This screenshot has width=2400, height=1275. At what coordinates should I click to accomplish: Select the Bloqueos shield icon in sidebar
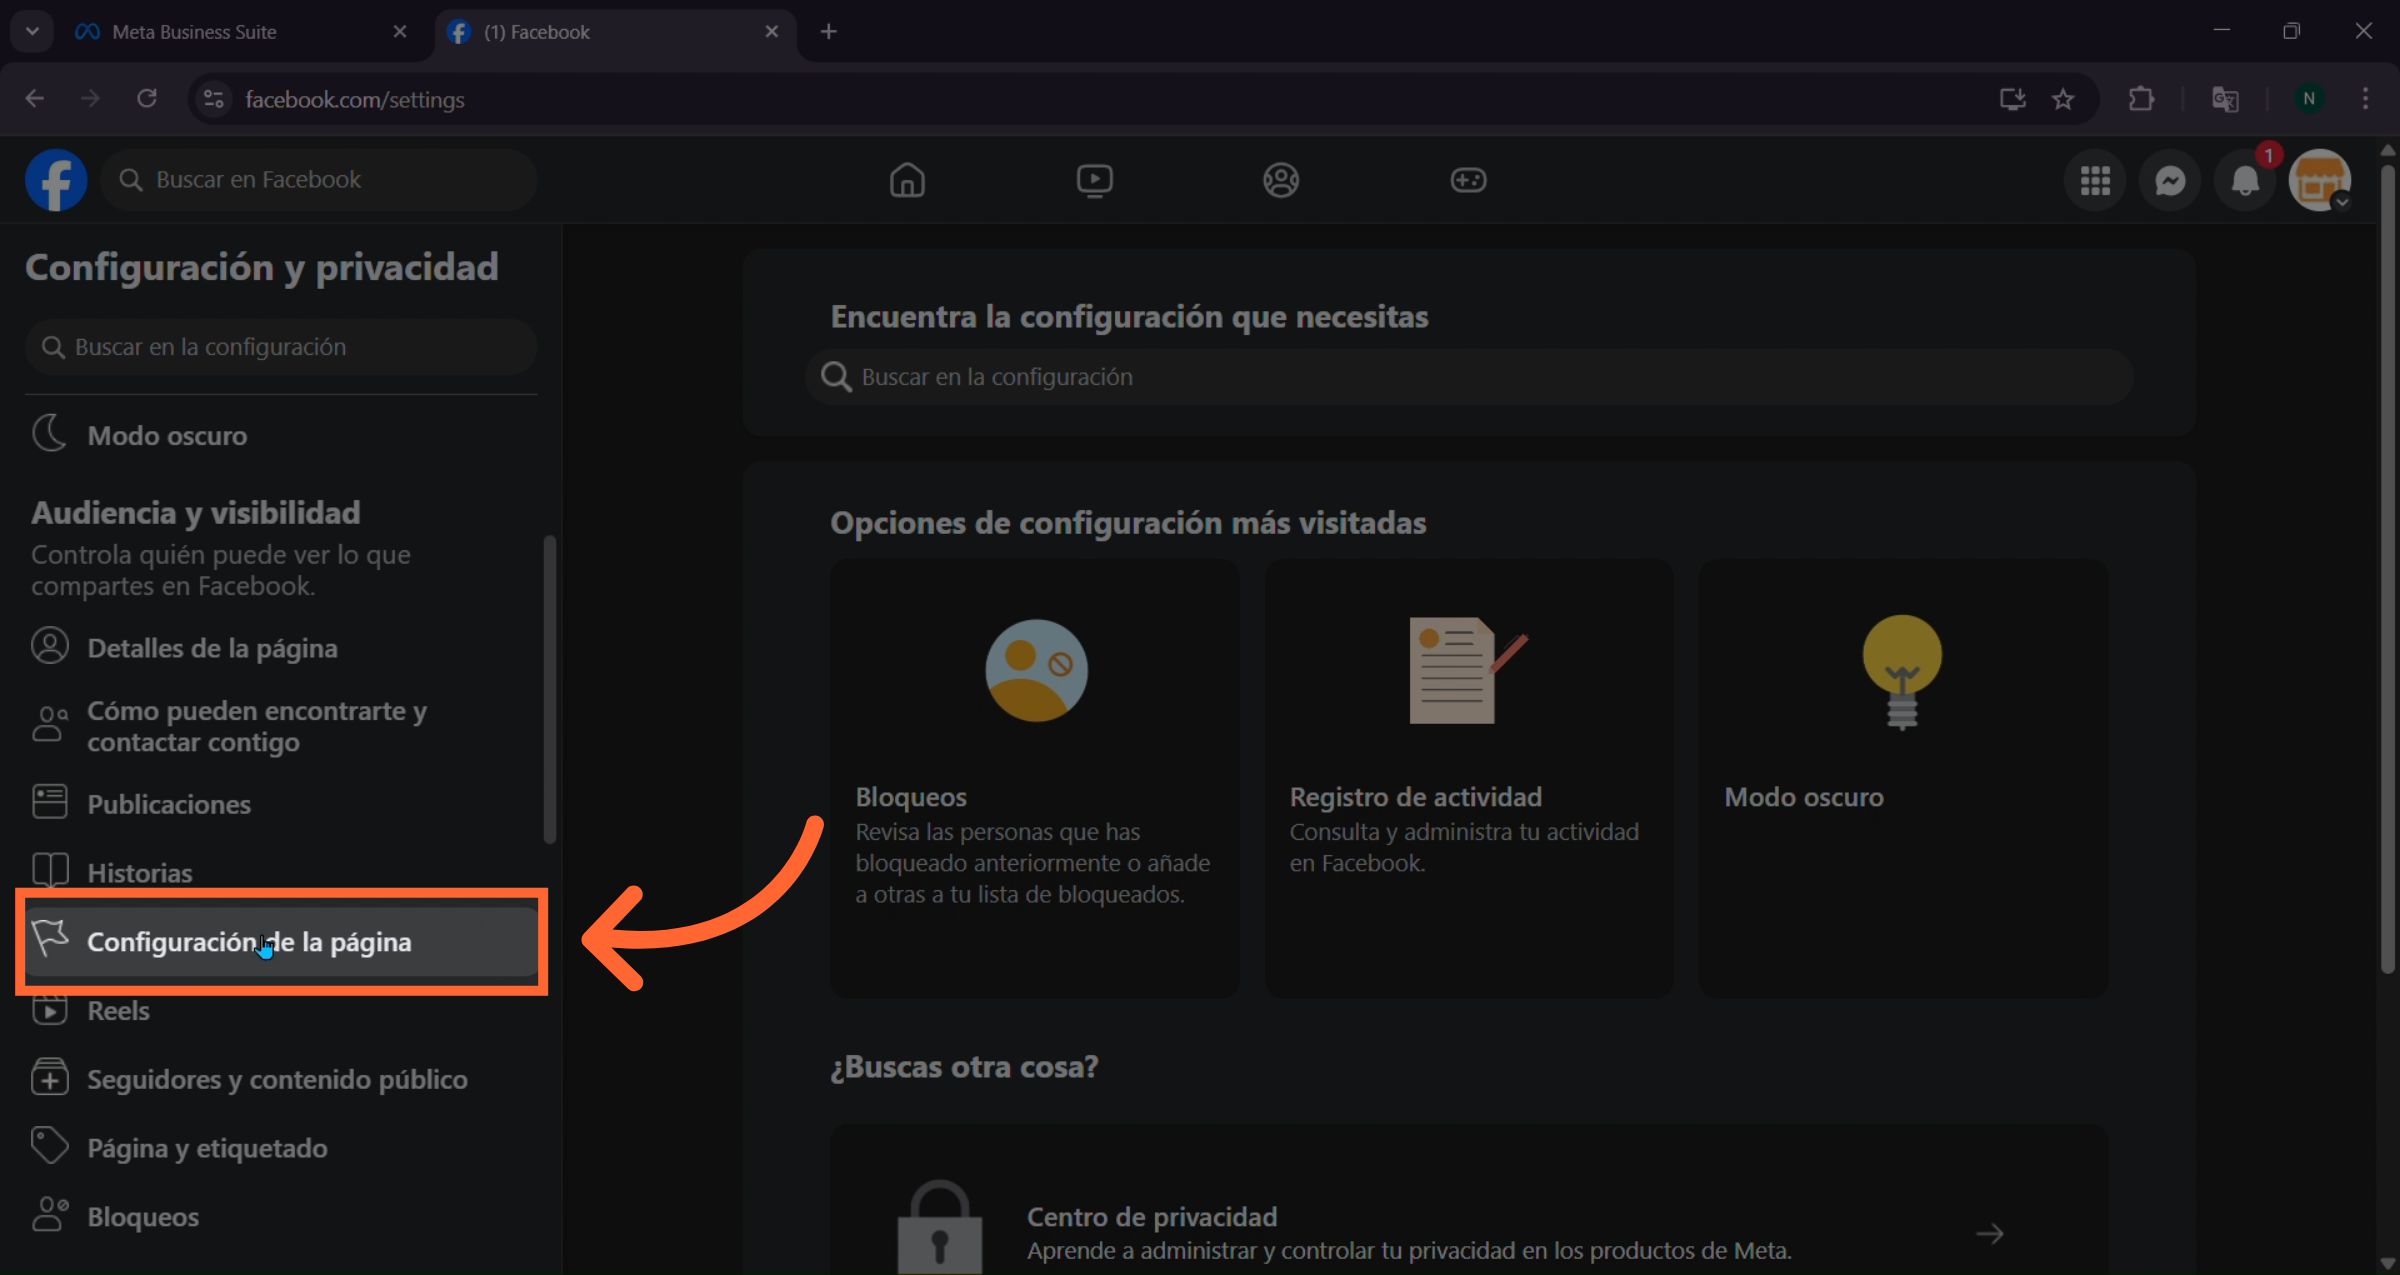click(x=50, y=1215)
